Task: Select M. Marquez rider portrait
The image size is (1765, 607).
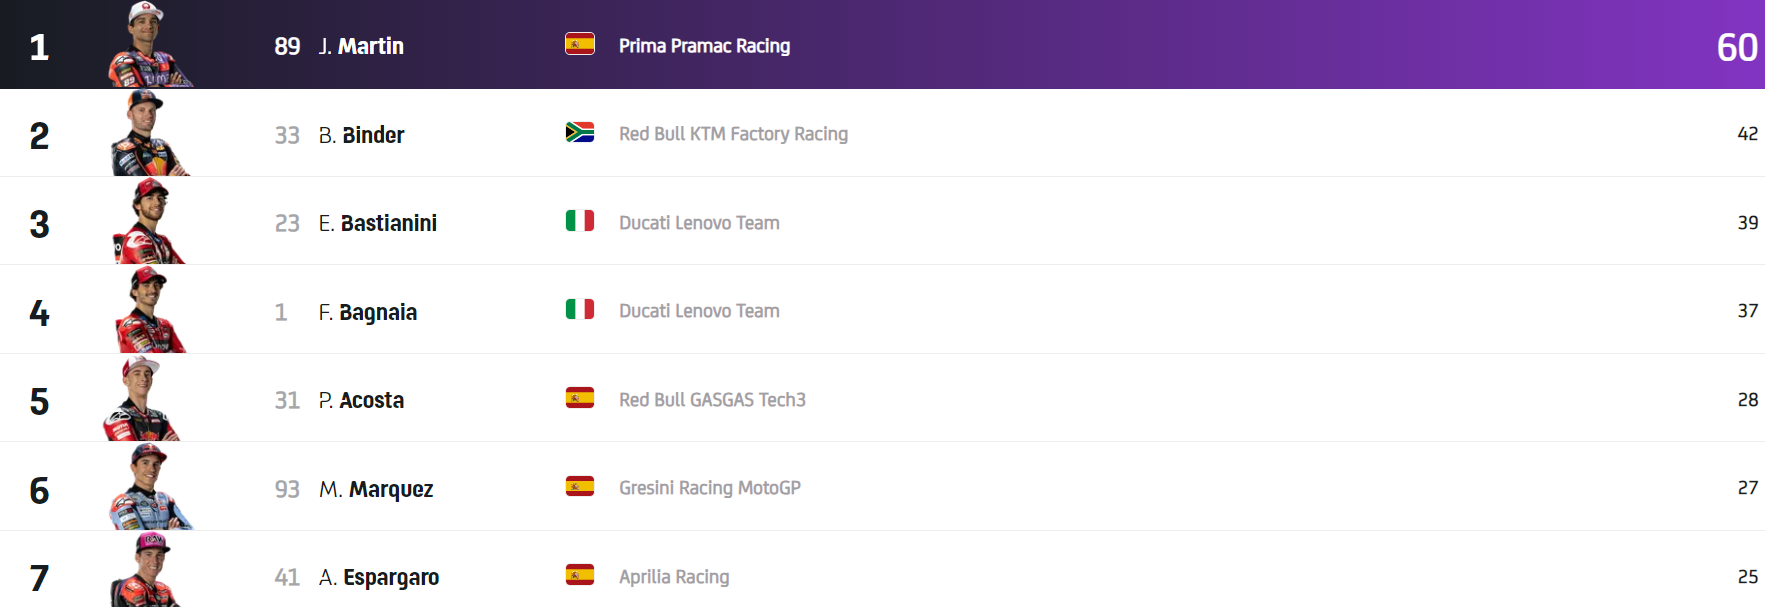Action: [148, 488]
